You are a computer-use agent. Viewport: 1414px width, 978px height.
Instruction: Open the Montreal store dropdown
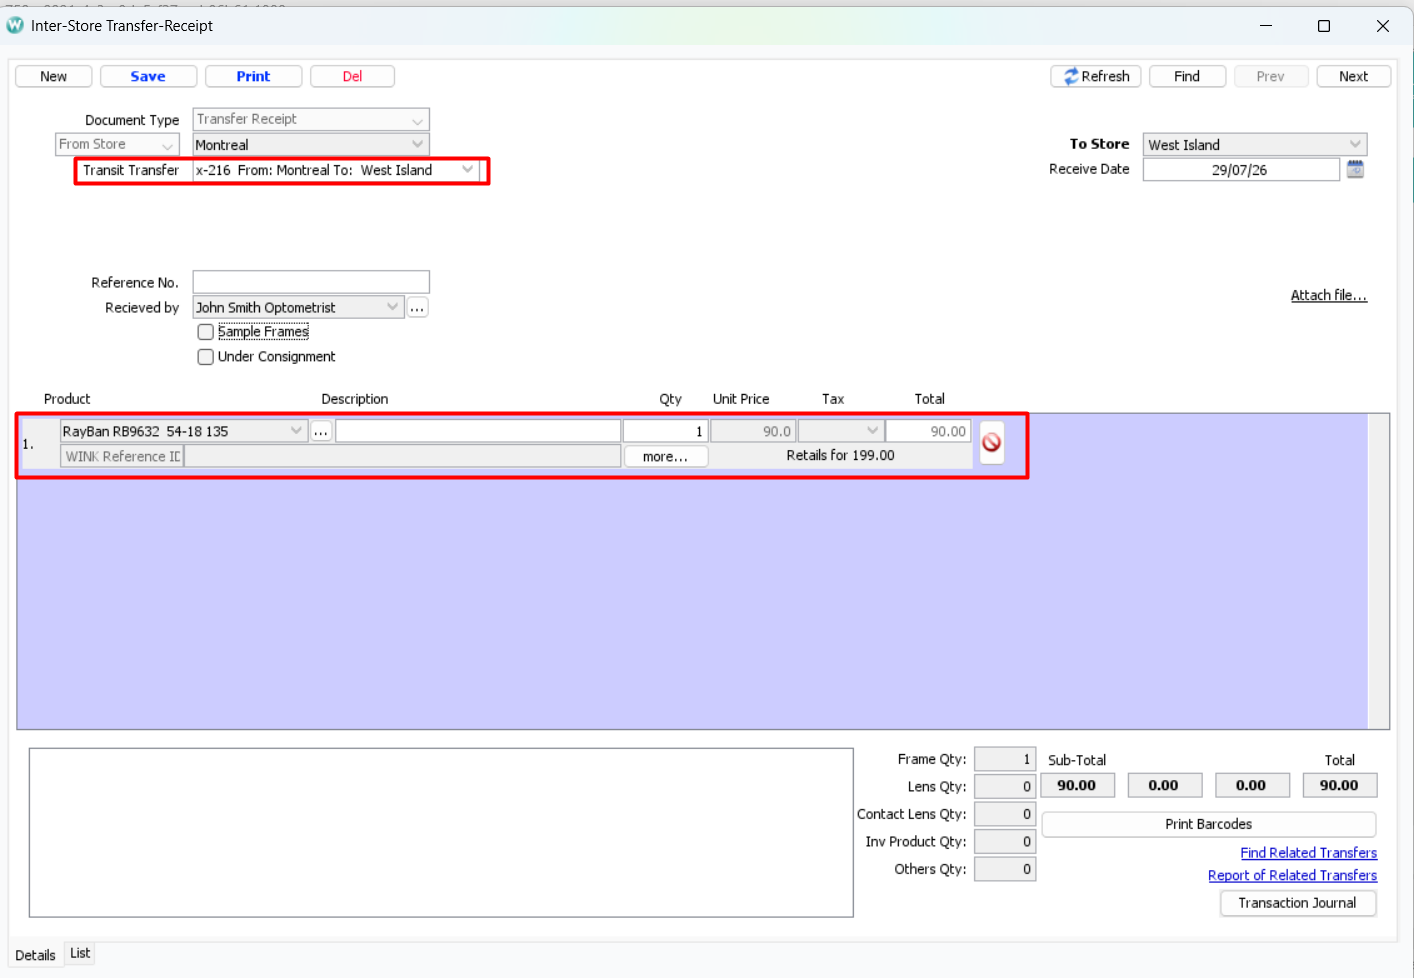[x=311, y=145]
